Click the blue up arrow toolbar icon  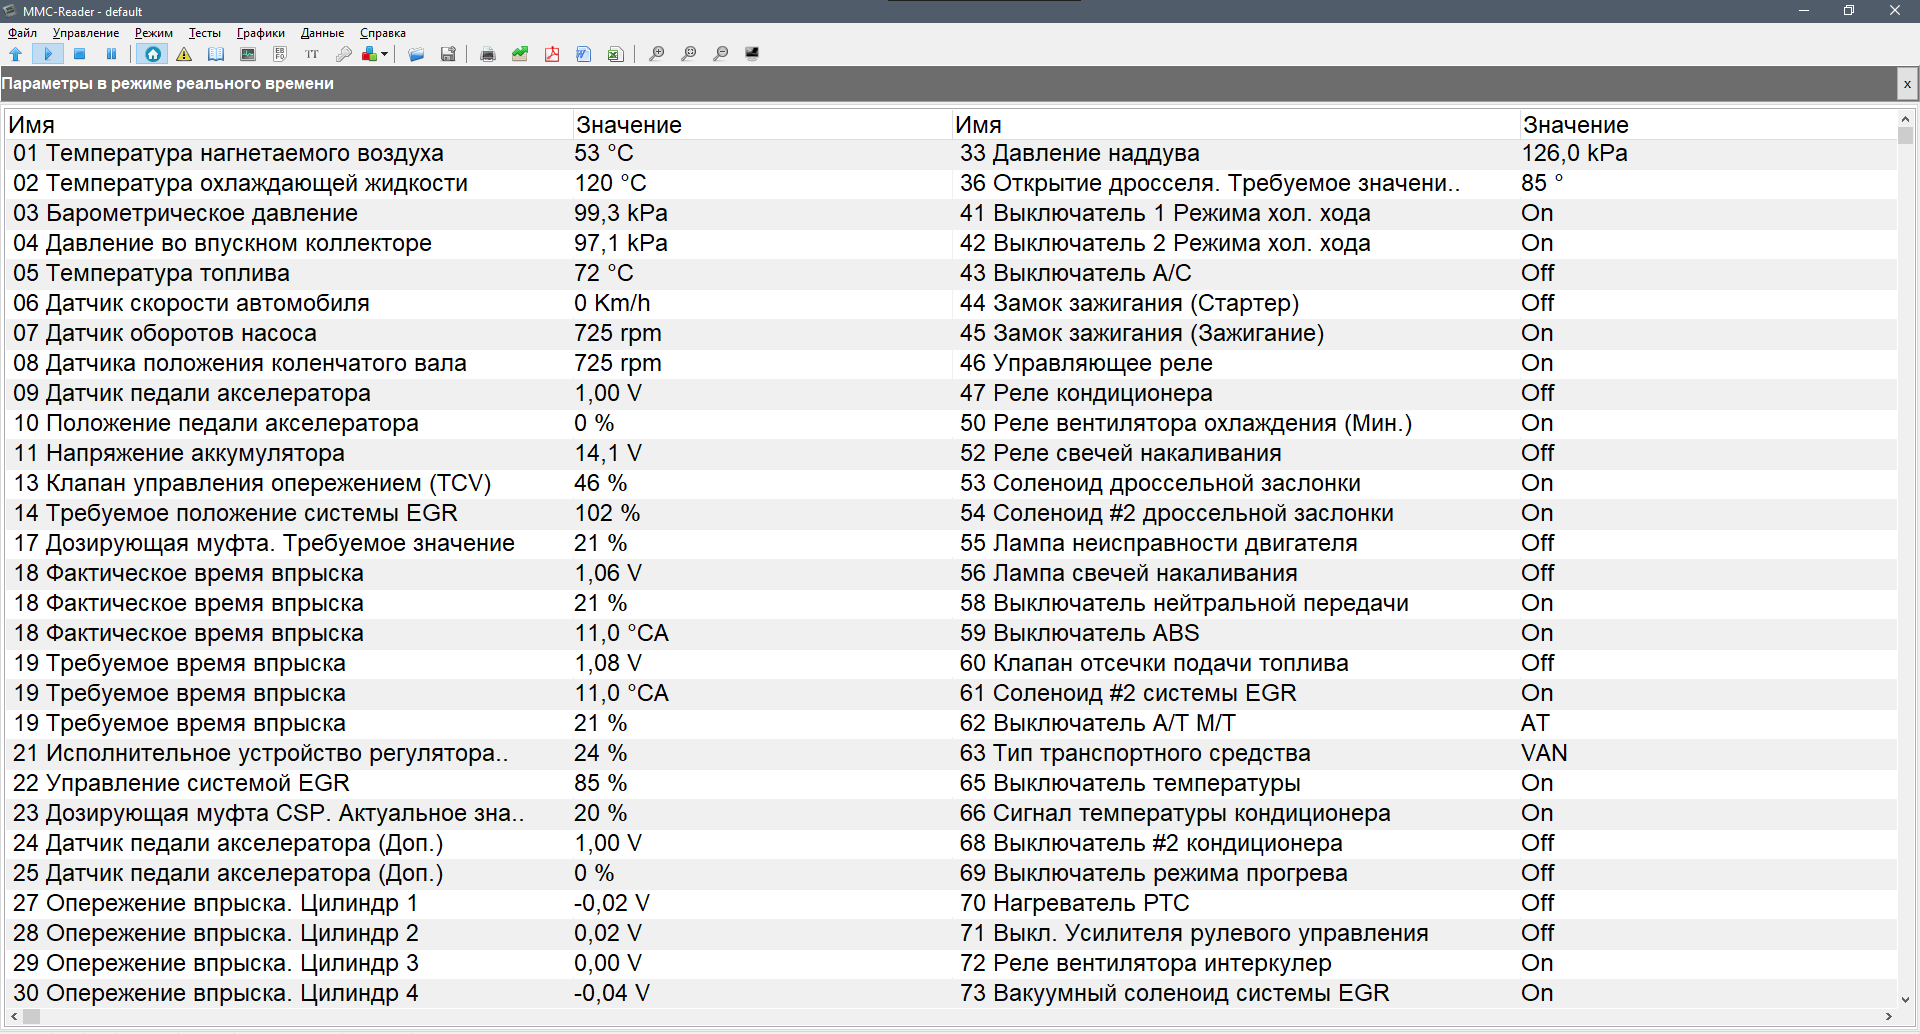pyautogui.click(x=16, y=54)
